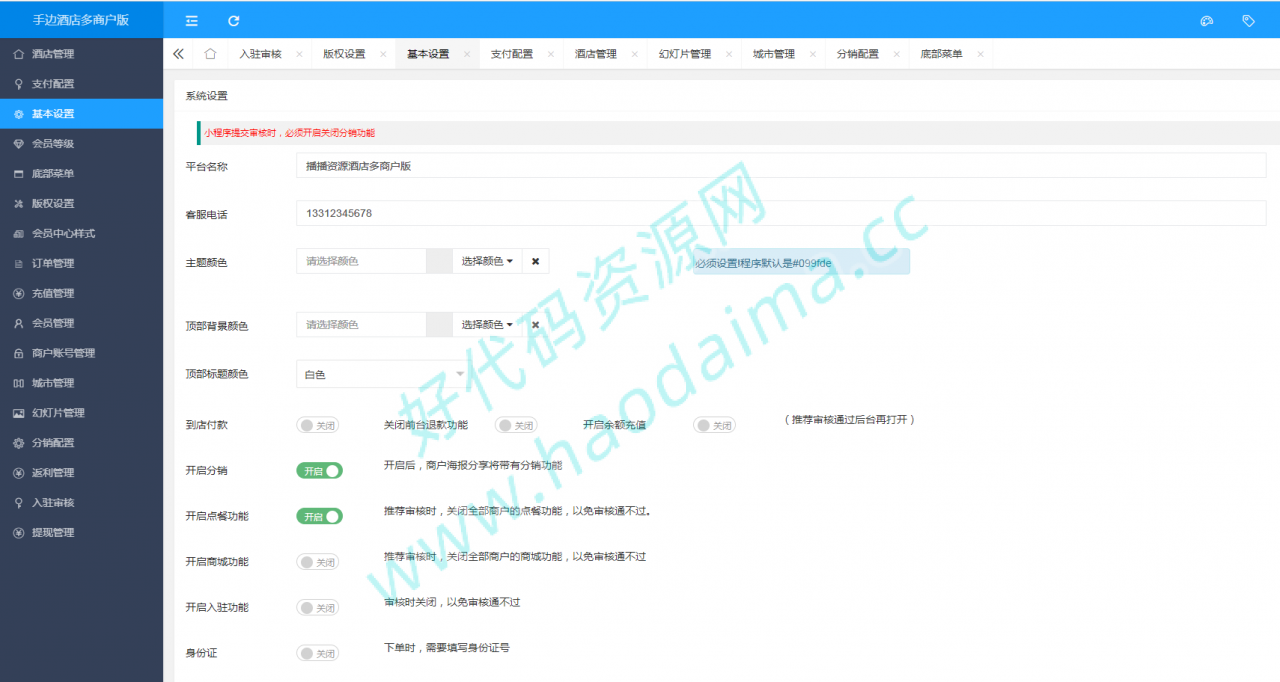
Task: Click 手边酒店多商户版 header title
Action: click(81, 20)
